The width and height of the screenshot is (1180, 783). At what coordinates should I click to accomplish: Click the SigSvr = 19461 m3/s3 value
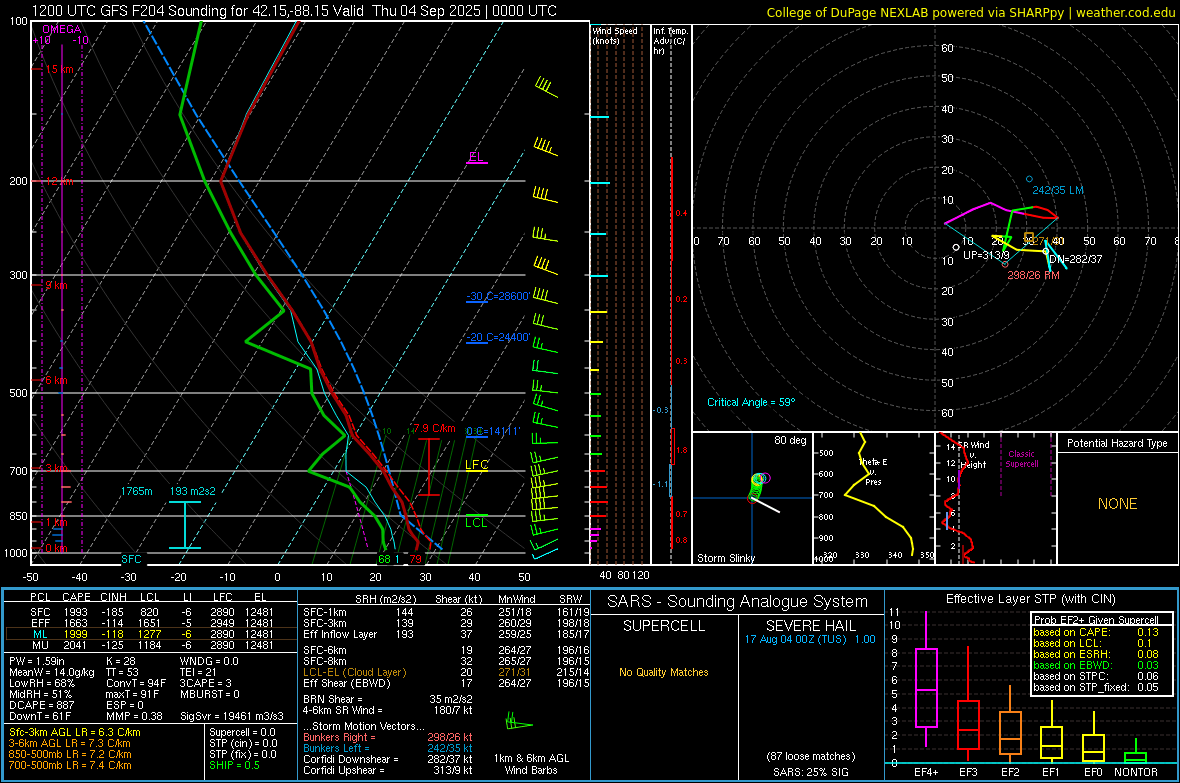(232, 716)
